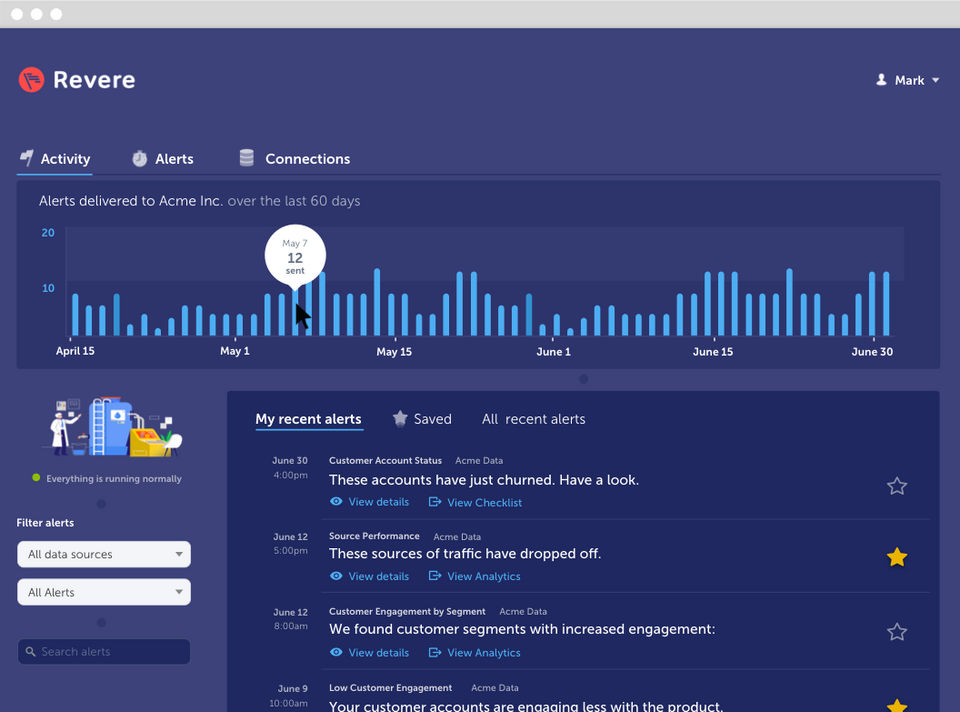Viewport: 960px width, 712px height.
Task: Open View Analytics for Customer Engagement by Segment
Action: [474, 653]
